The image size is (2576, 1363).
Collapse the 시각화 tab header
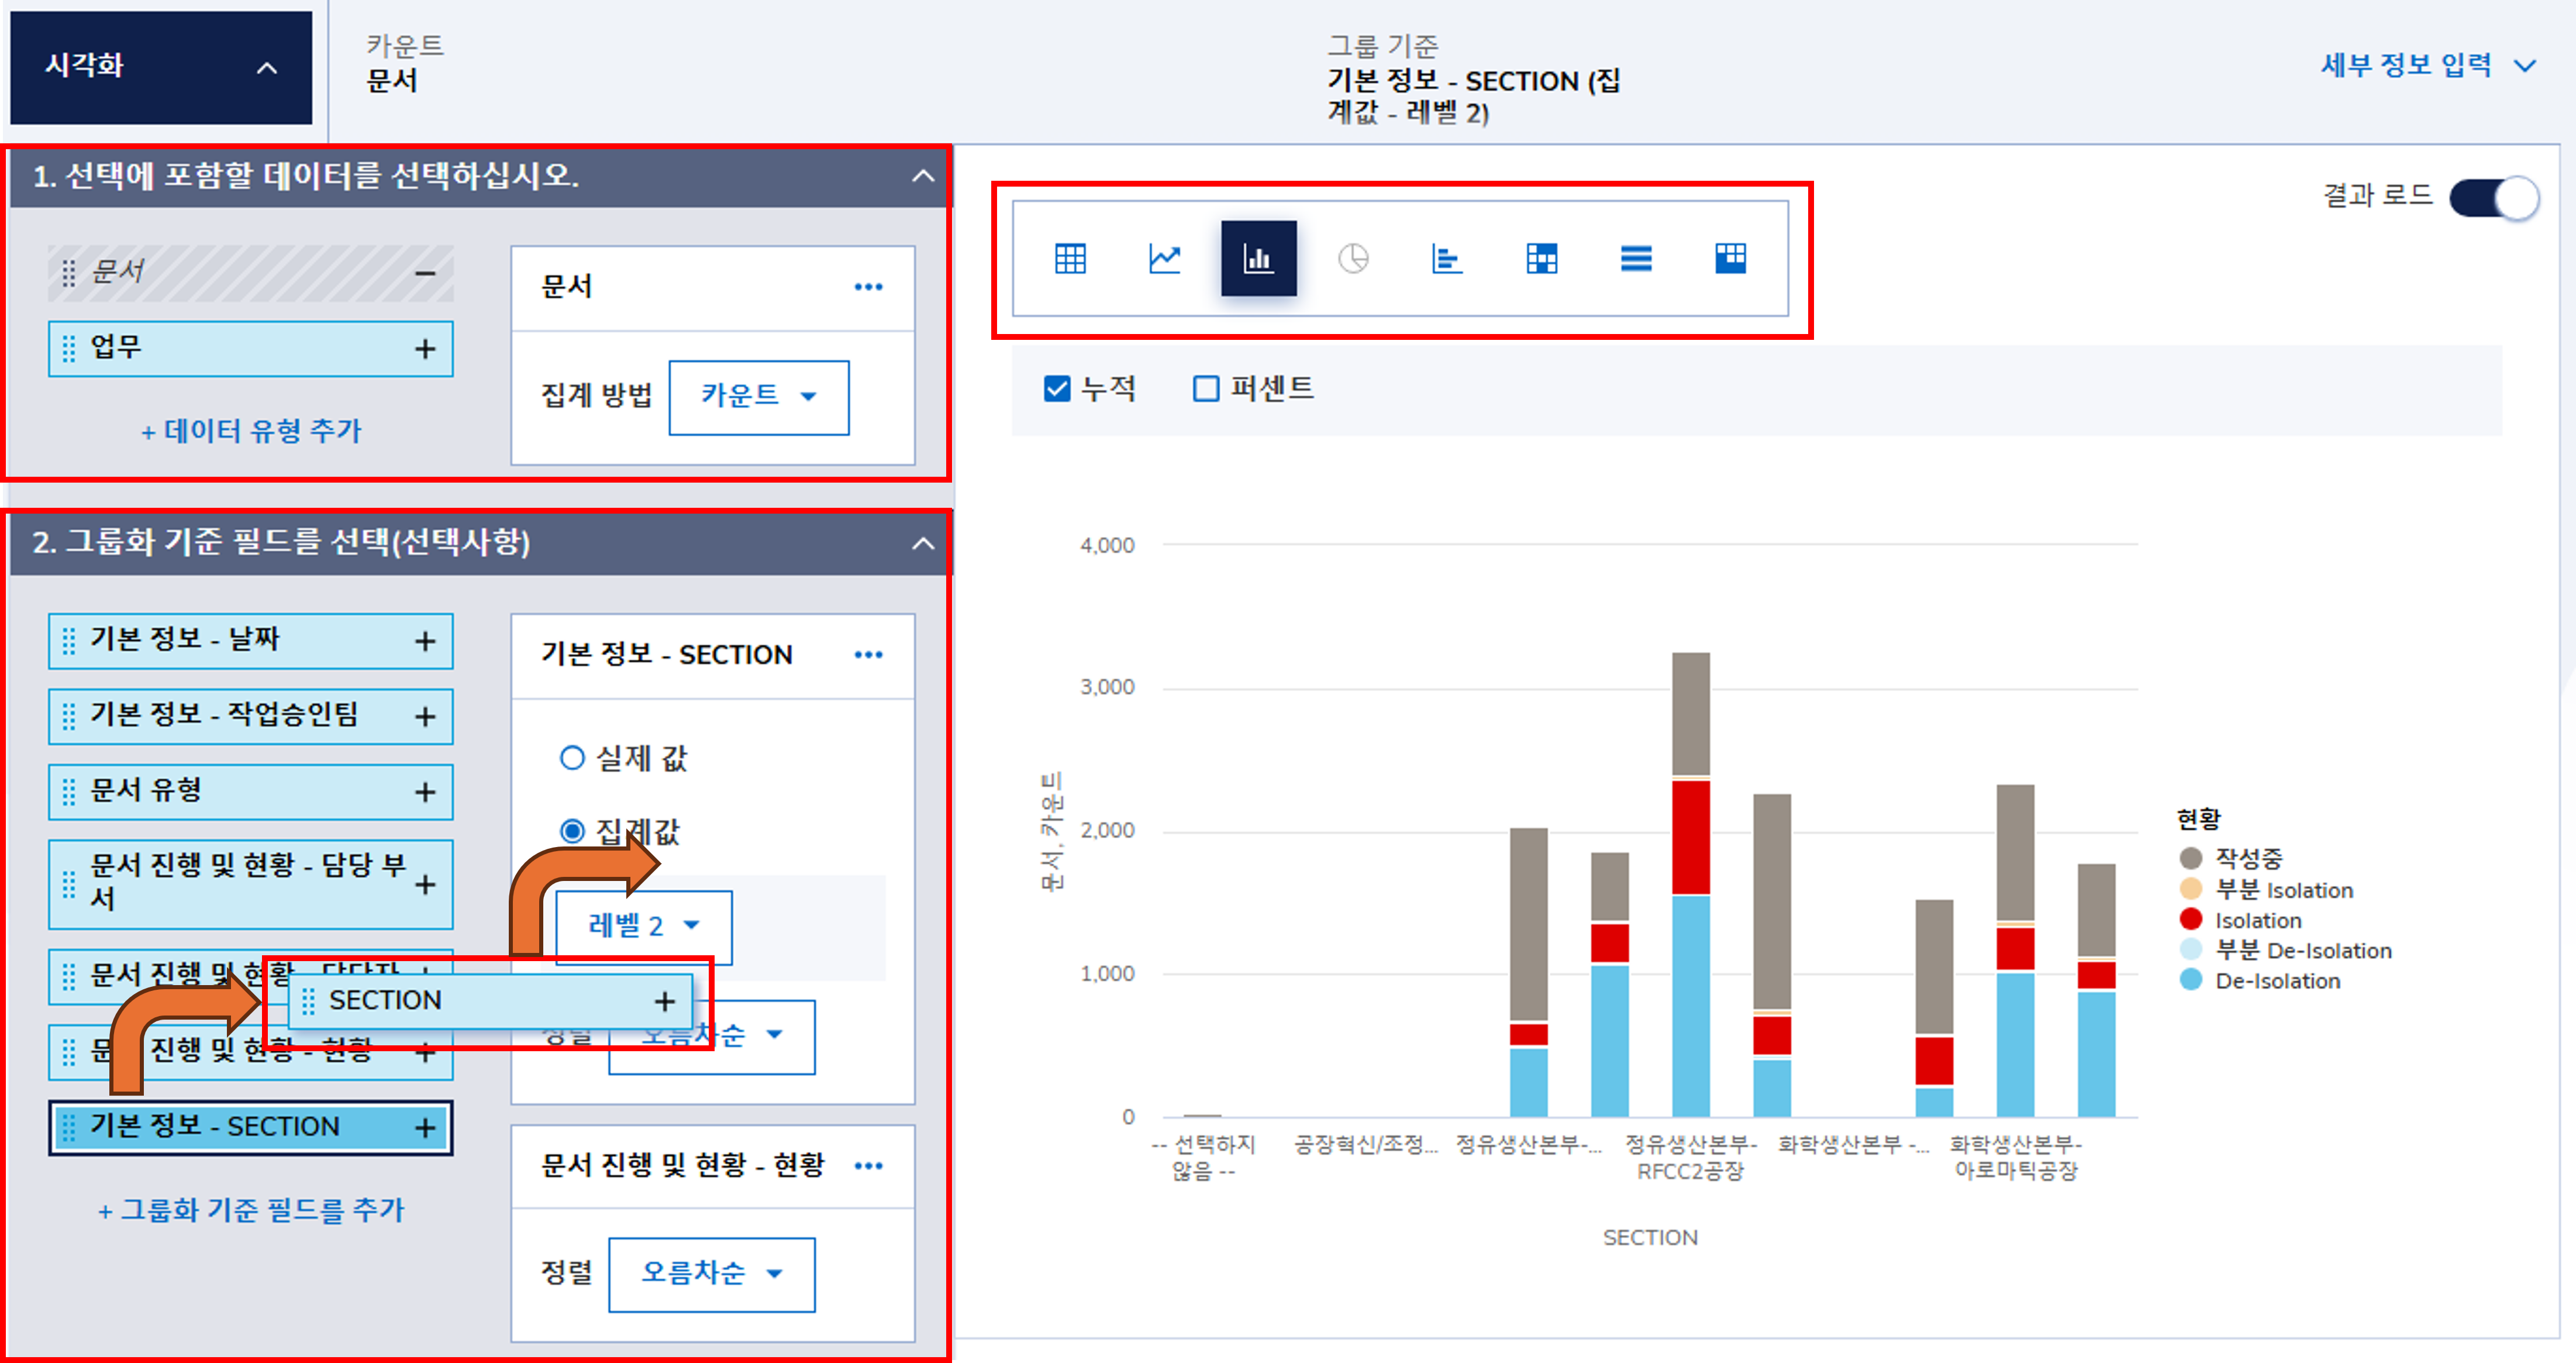[266, 67]
